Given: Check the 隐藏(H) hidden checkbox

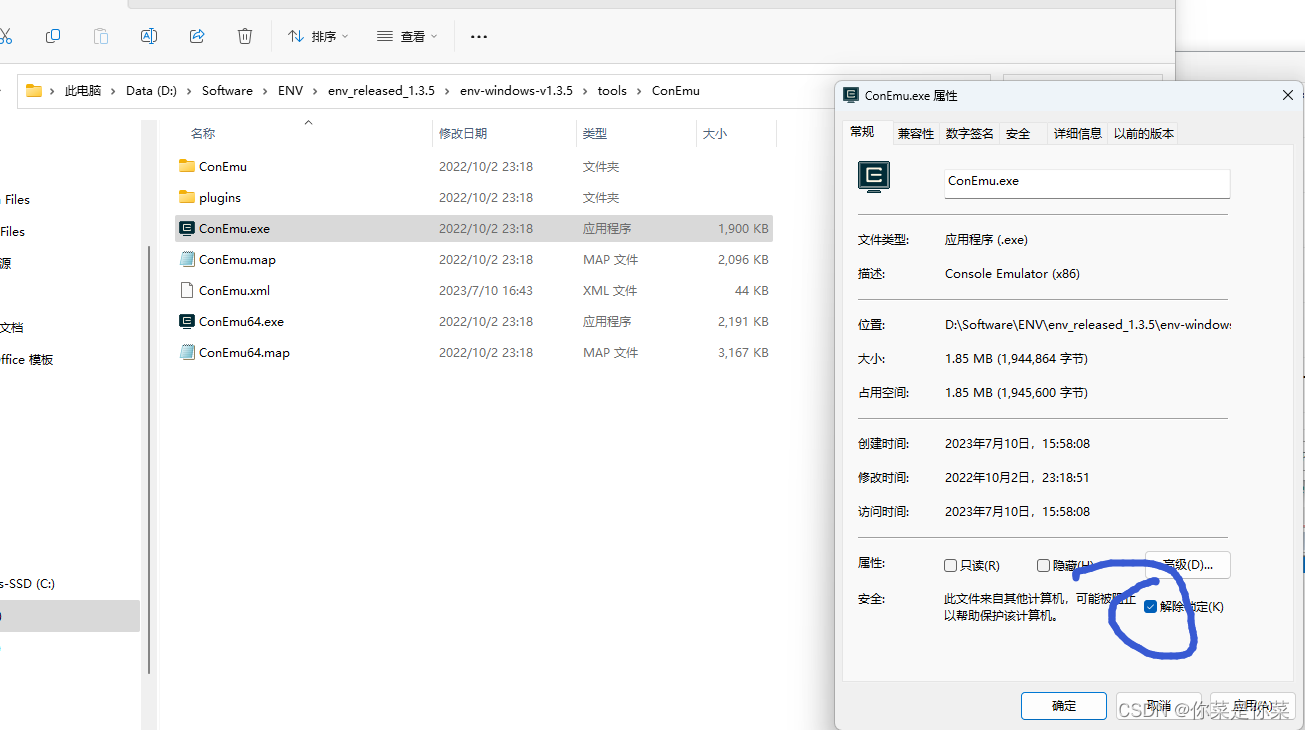Looking at the screenshot, I should [1043, 565].
